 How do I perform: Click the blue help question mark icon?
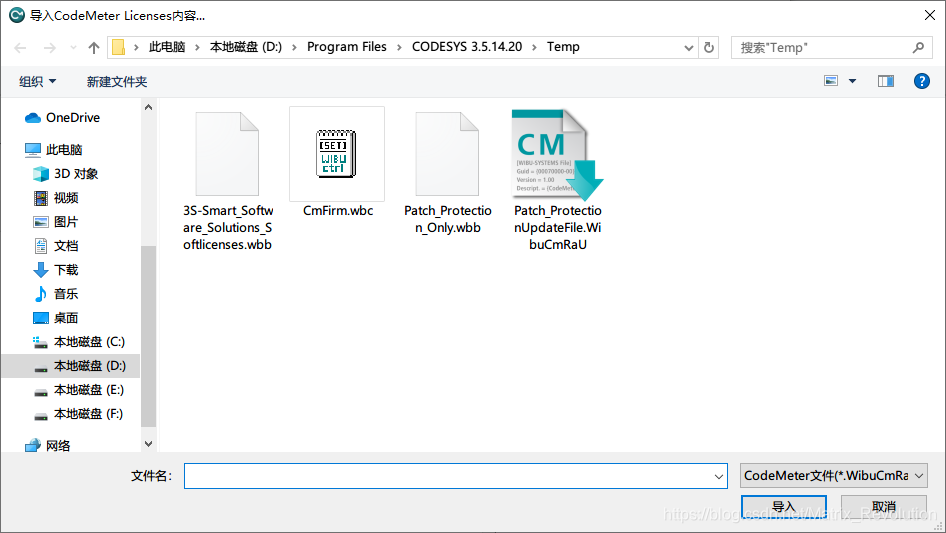pos(922,81)
